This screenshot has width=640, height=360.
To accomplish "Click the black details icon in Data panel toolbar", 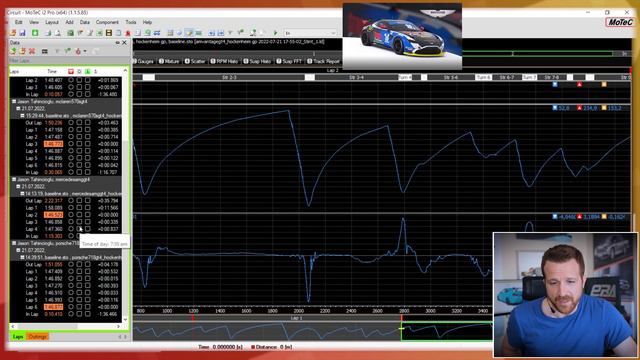I will [x=45, y=51].
